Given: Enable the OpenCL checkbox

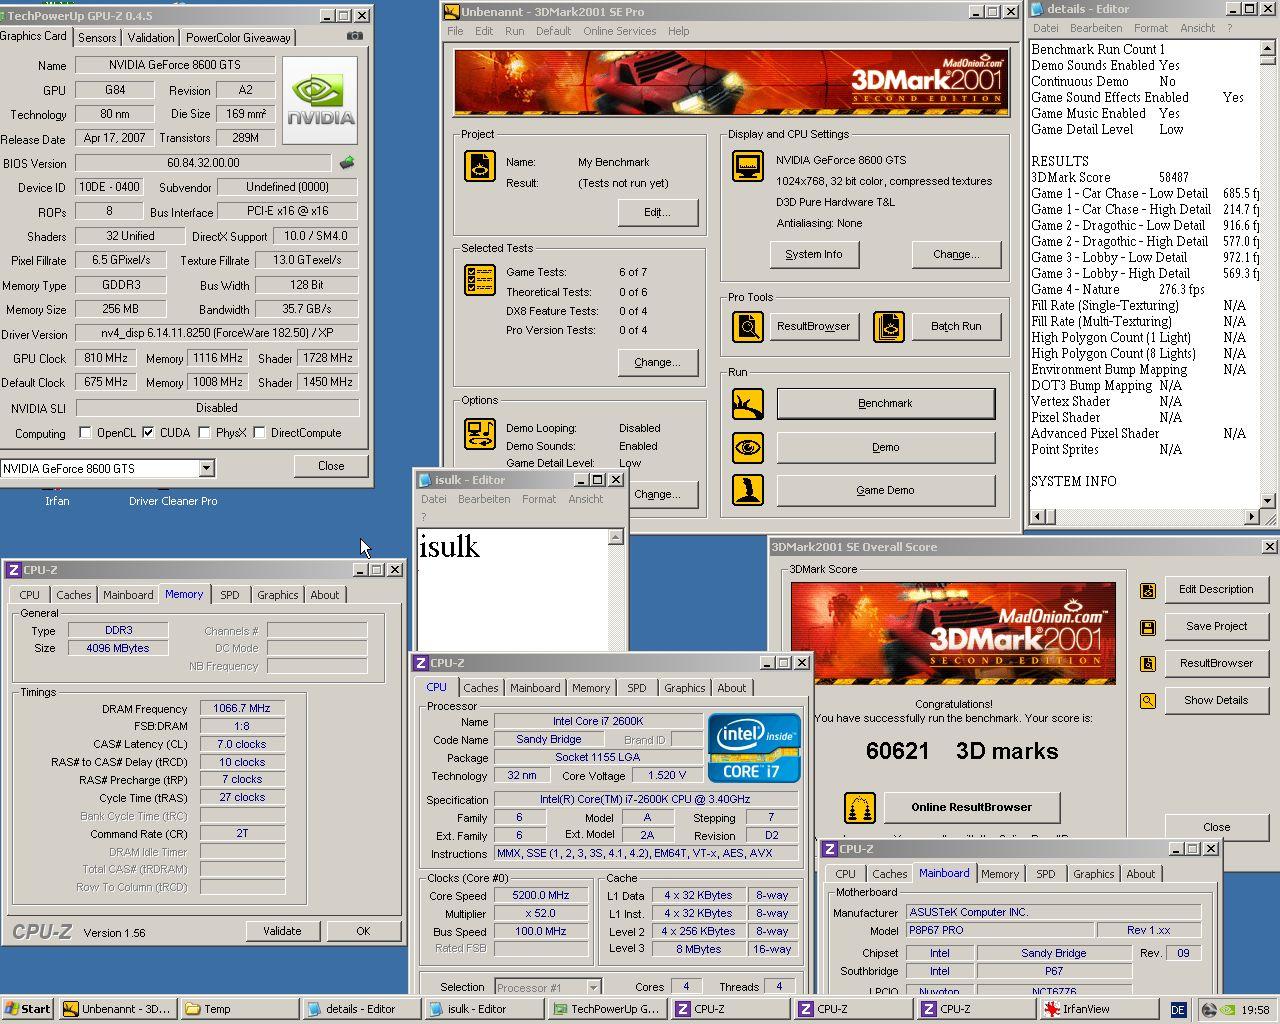Looking at the screenshot, I should tap(85, 433).
